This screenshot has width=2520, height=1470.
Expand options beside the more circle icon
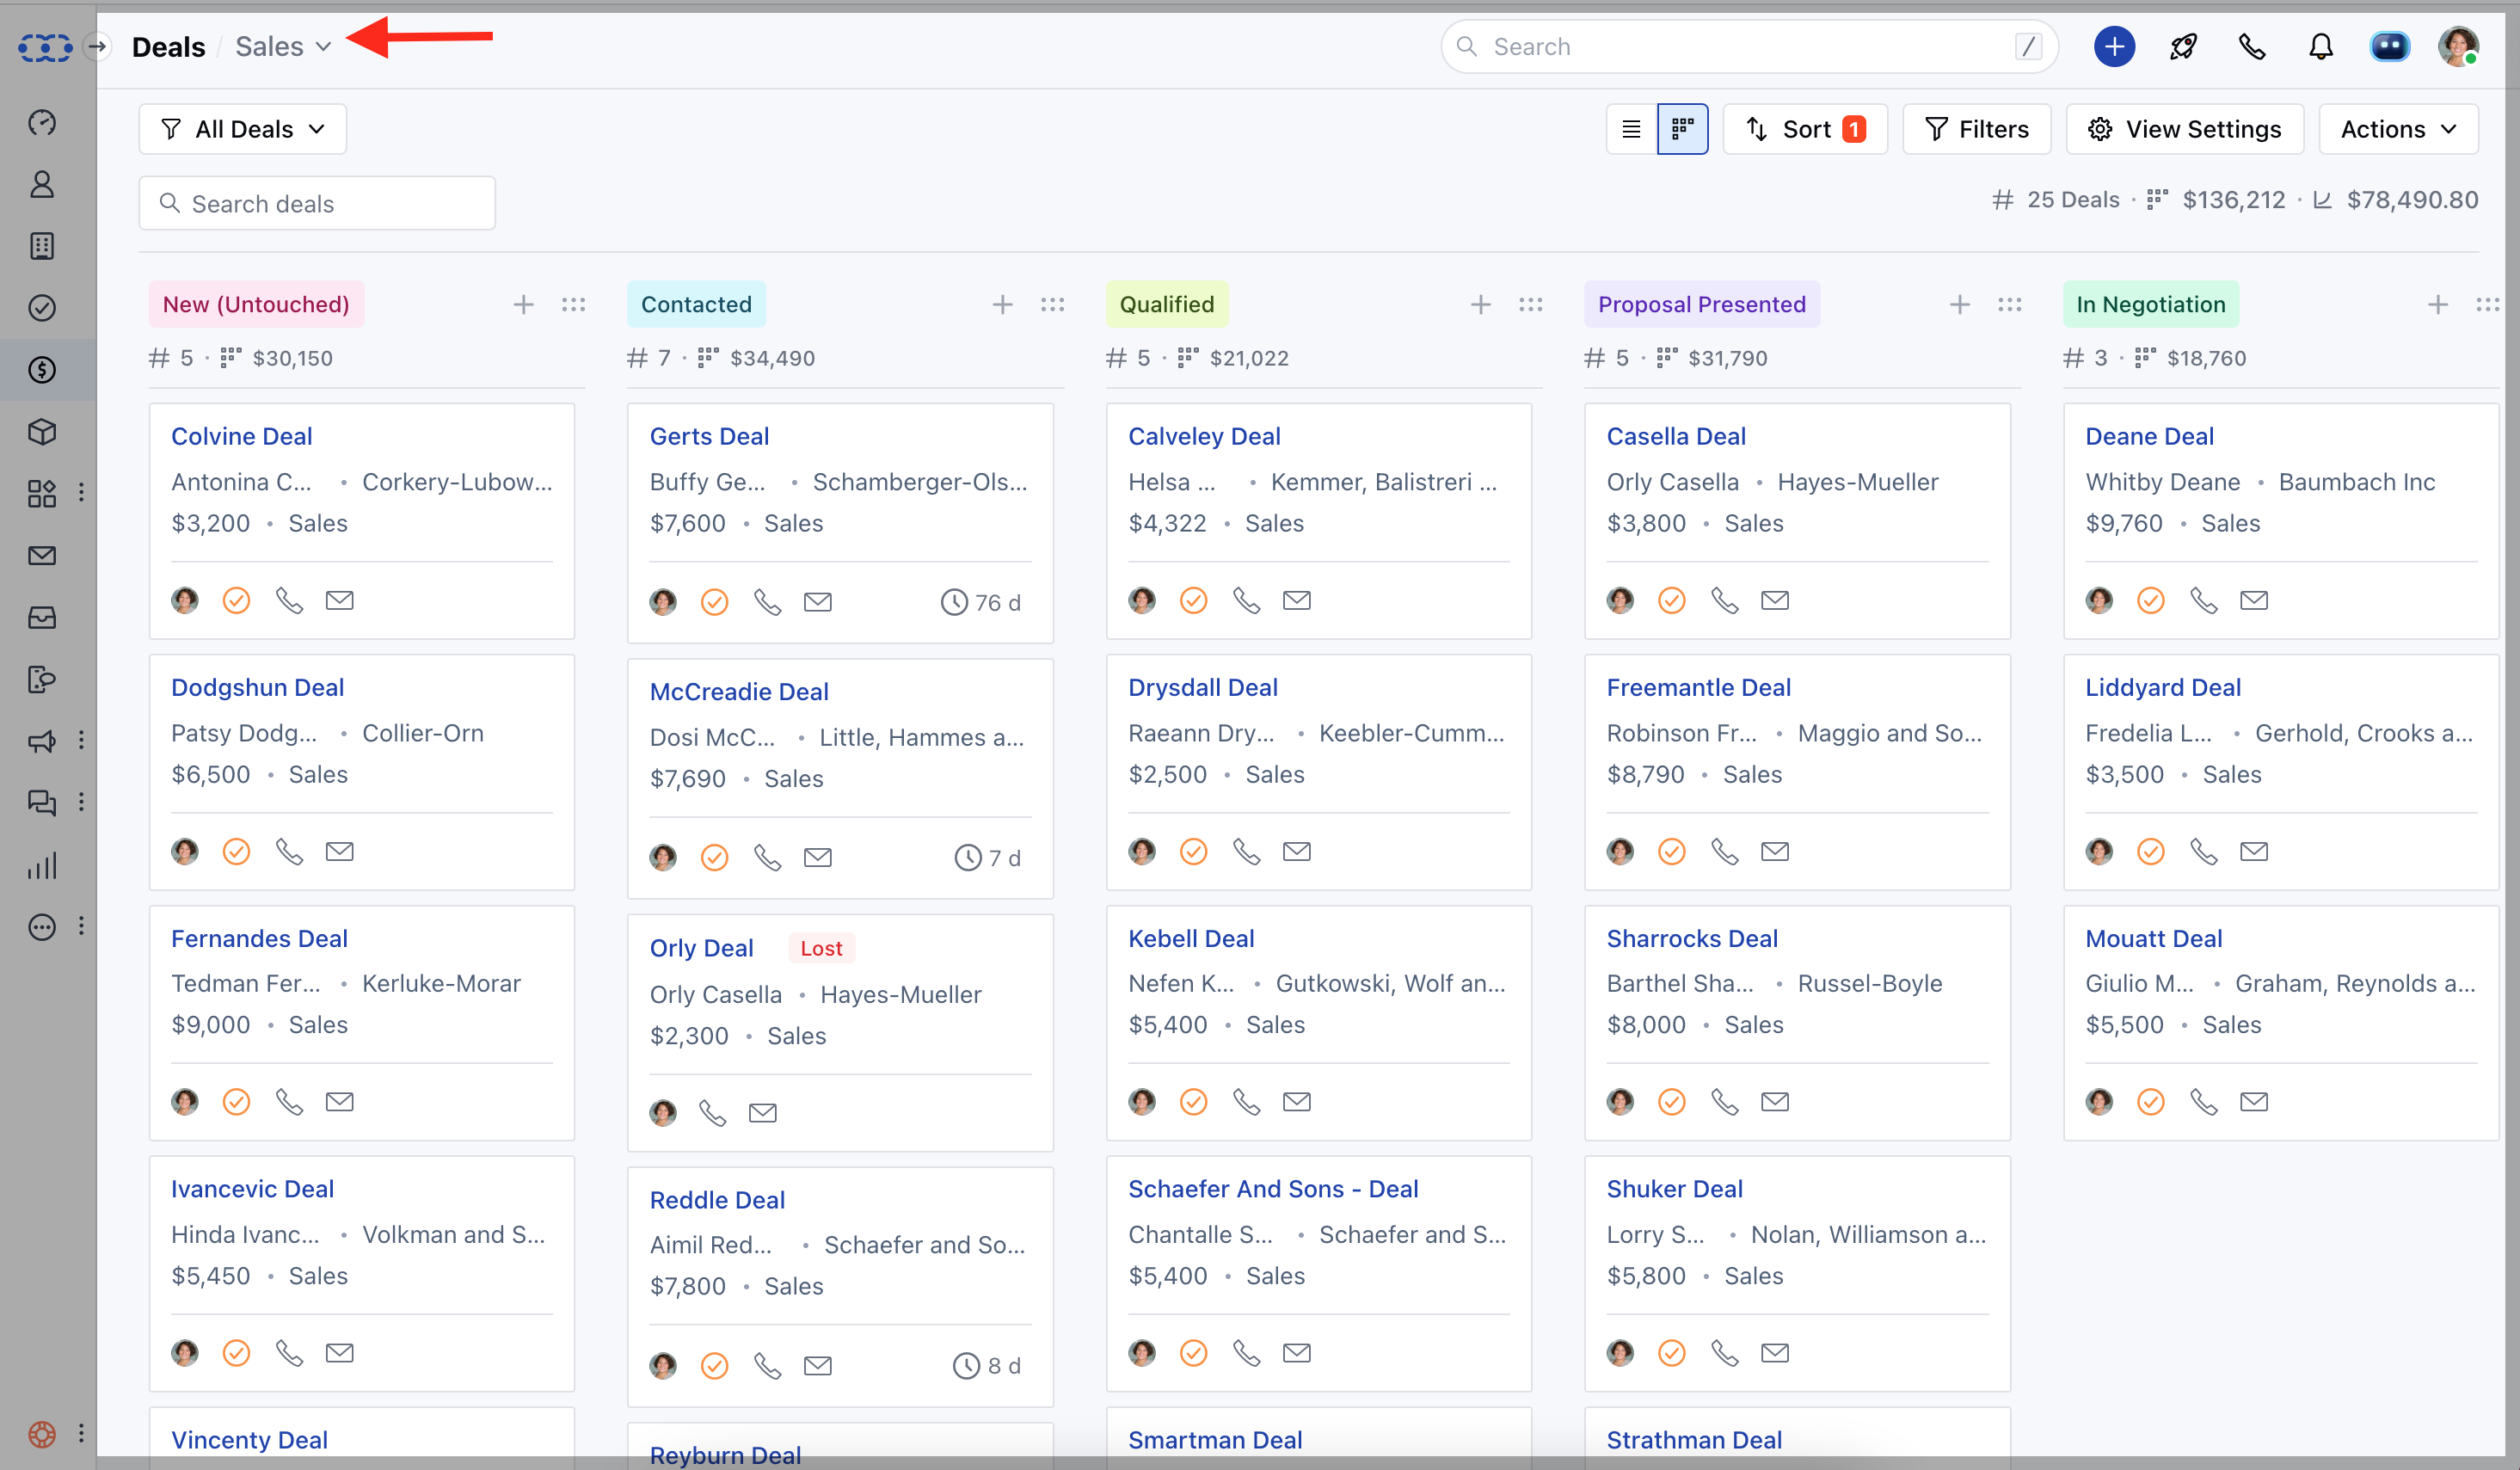(x=81, y=926)
